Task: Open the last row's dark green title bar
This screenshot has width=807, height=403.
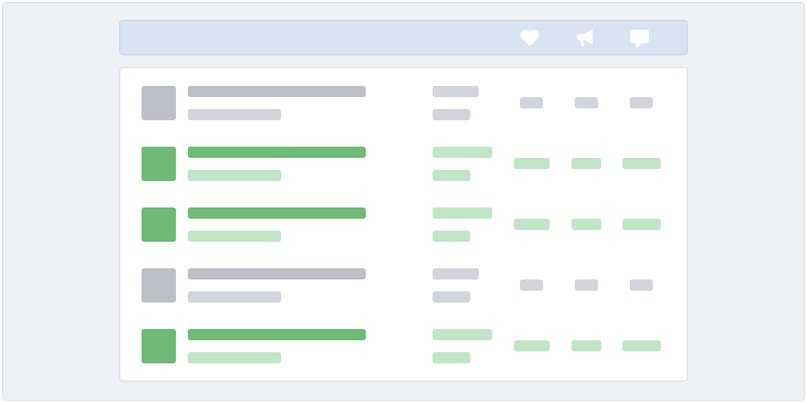Action: [277, 335]
